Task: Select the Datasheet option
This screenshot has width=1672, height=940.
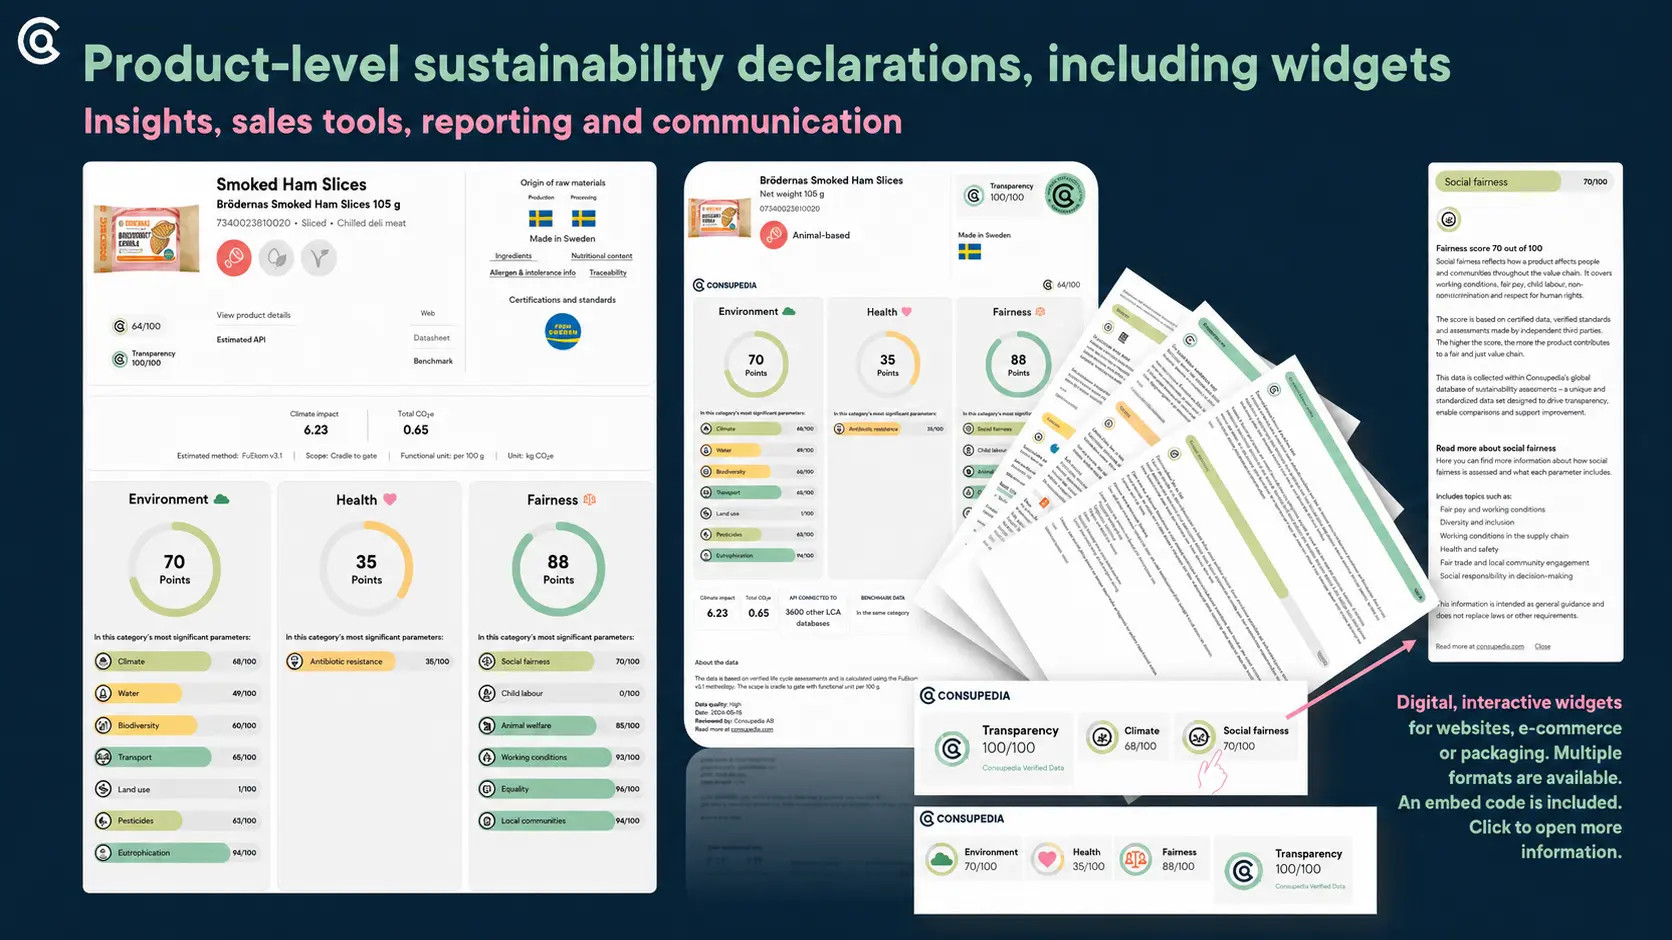Action: (432, 338)
